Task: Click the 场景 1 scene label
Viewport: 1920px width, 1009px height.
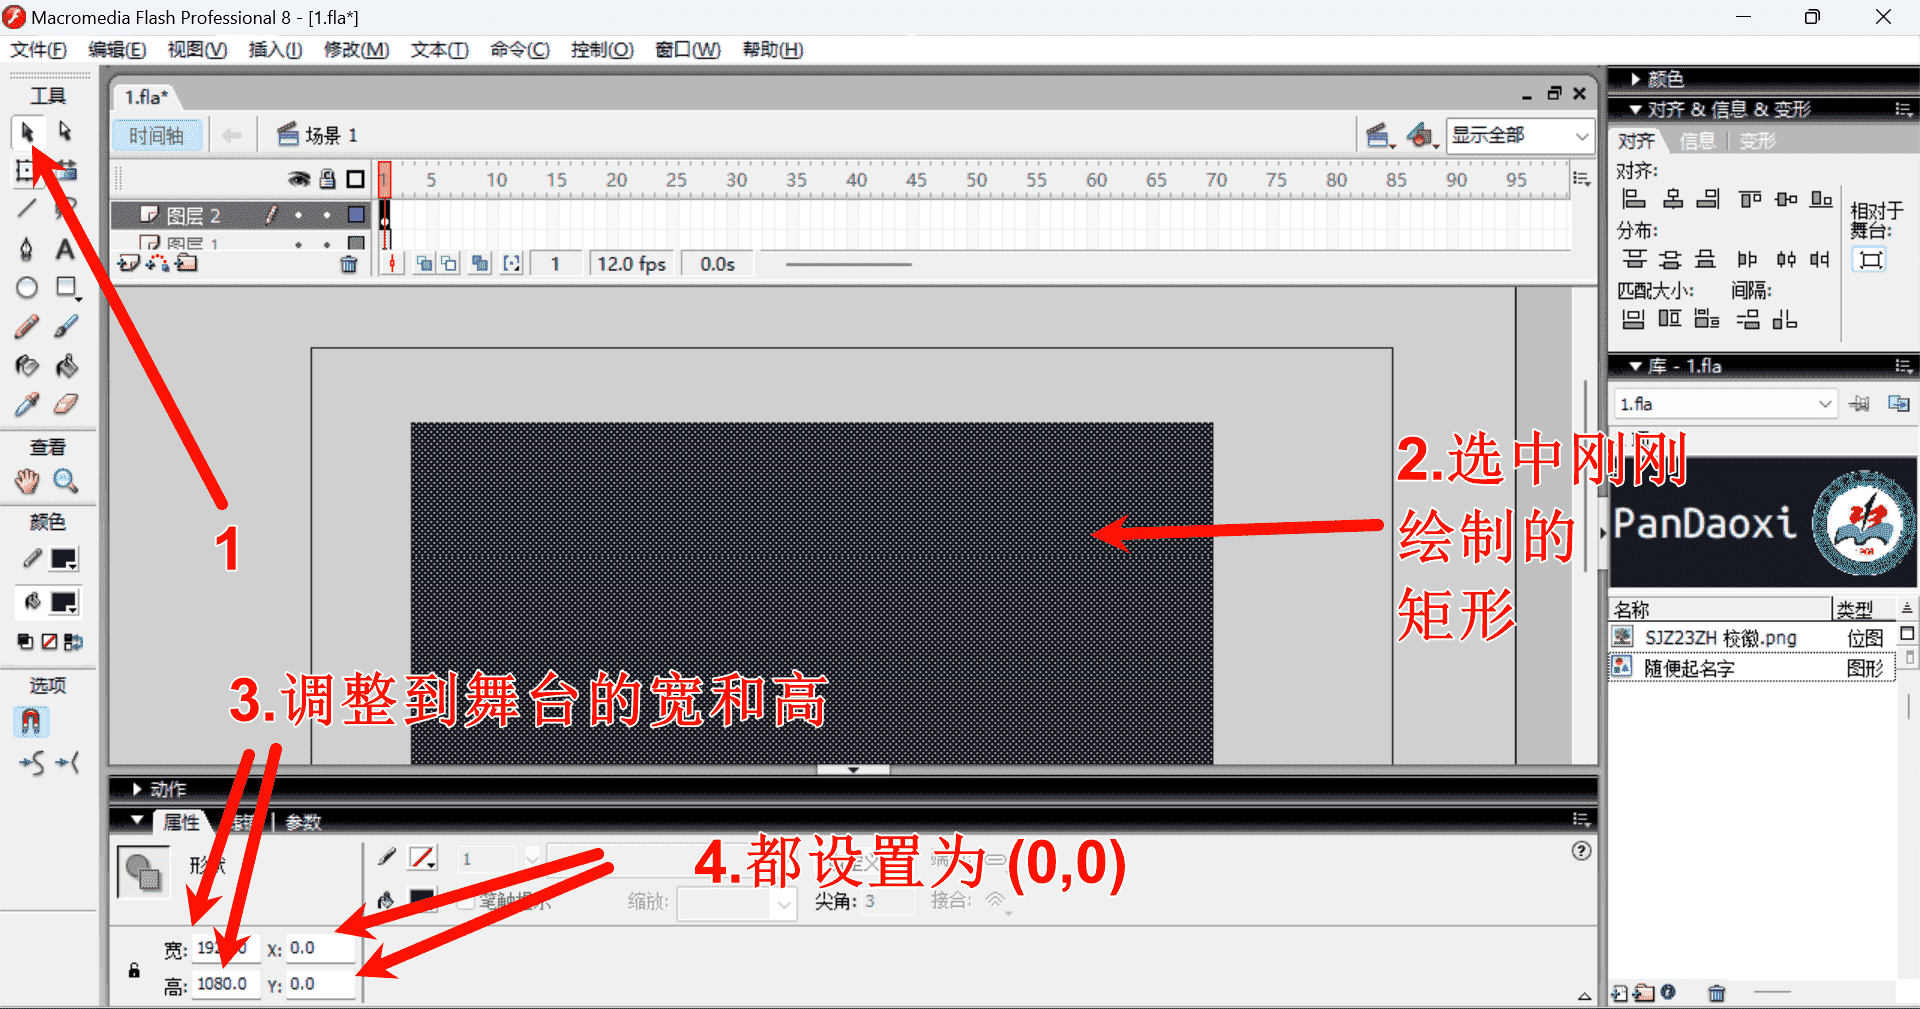Action: (x=330, y=136)
